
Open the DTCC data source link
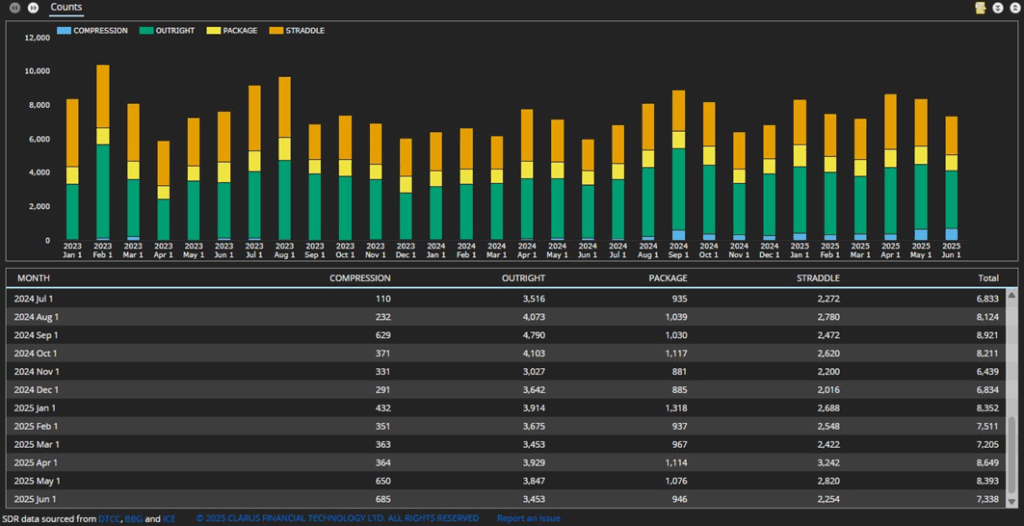point(109,518)
